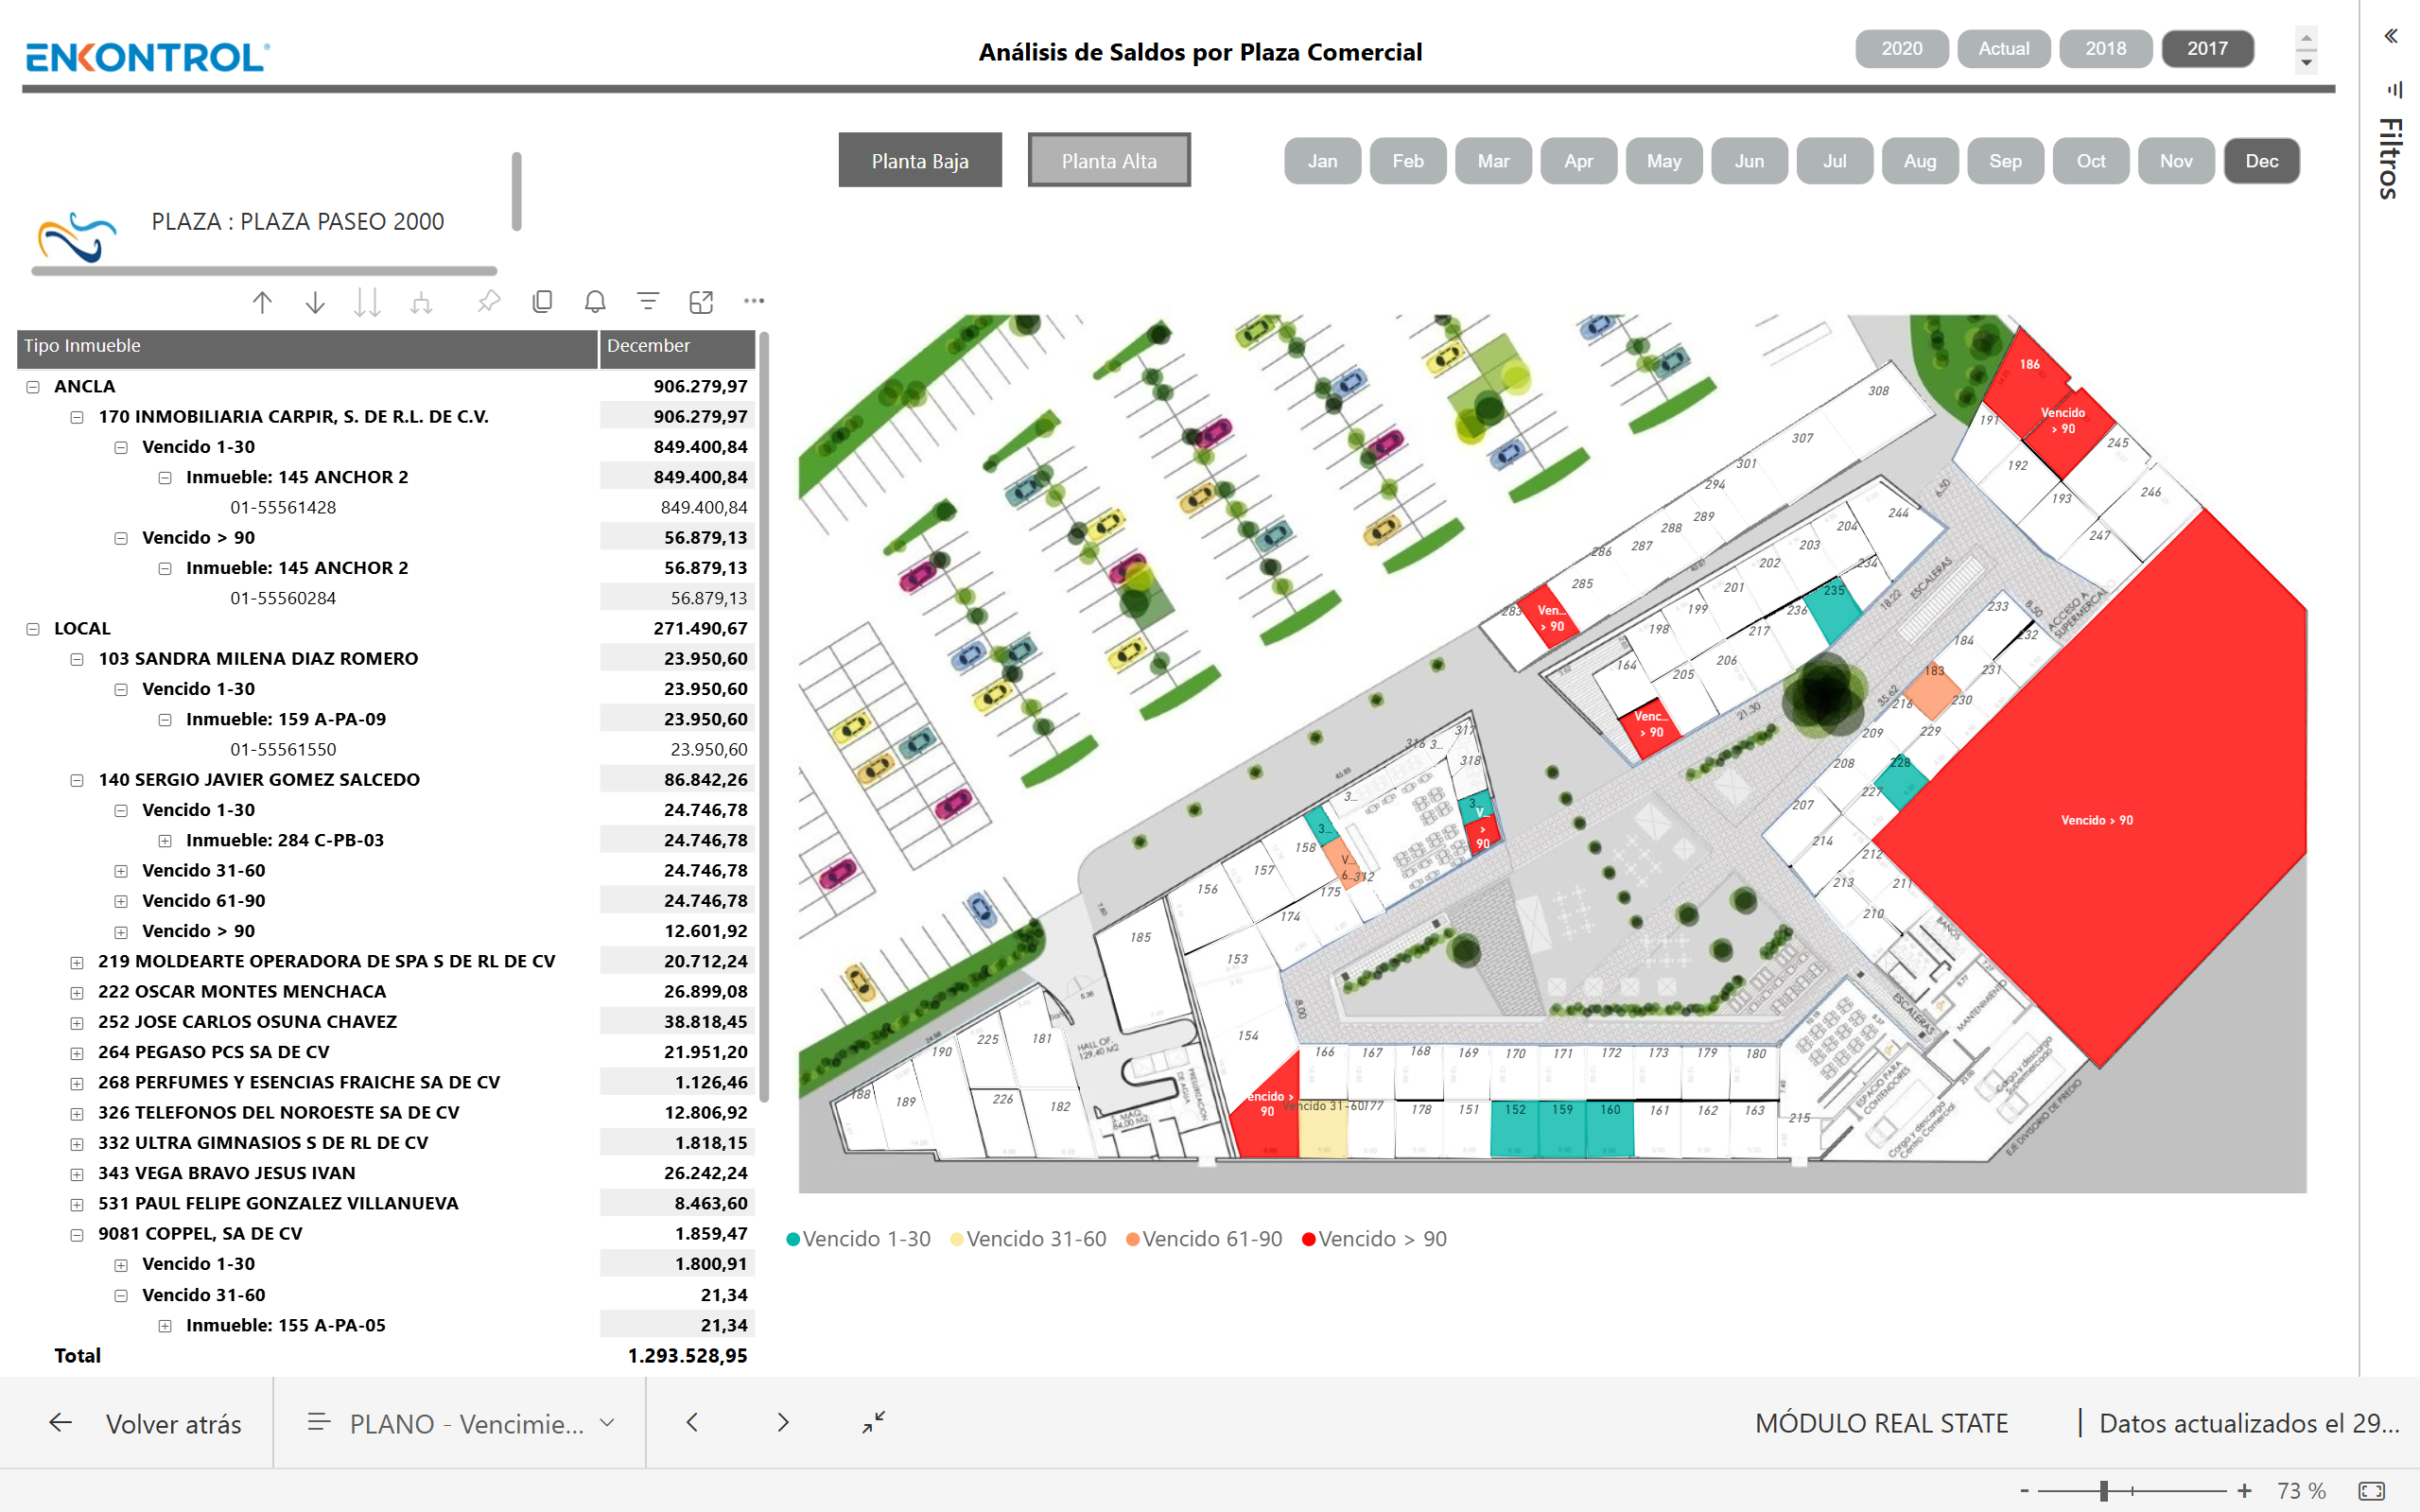Select the Nov month button
Viewport: 2420px width, 1512px height.
pos(2176,161)
